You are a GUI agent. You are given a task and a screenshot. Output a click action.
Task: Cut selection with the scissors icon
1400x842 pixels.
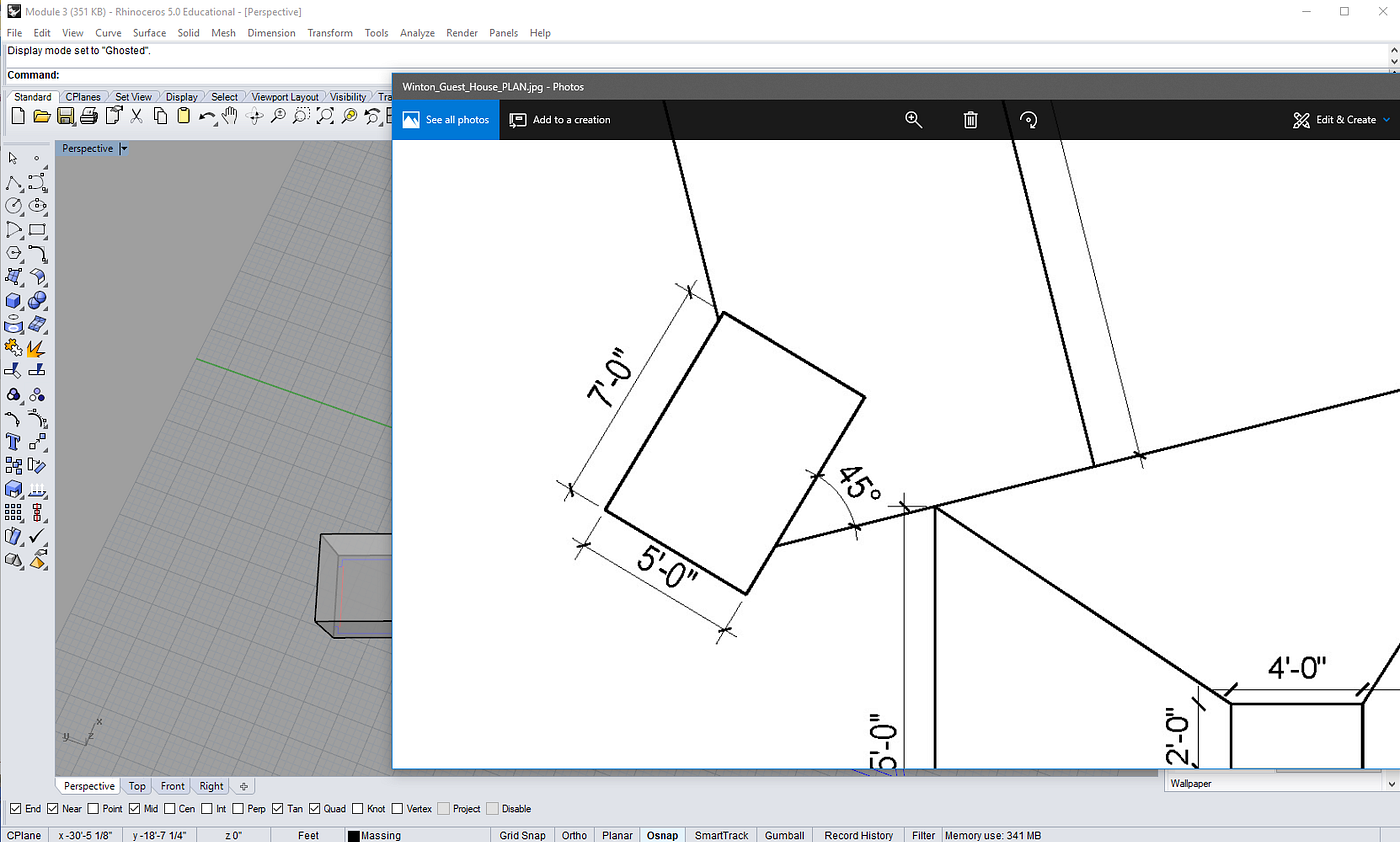click(137, 116)
